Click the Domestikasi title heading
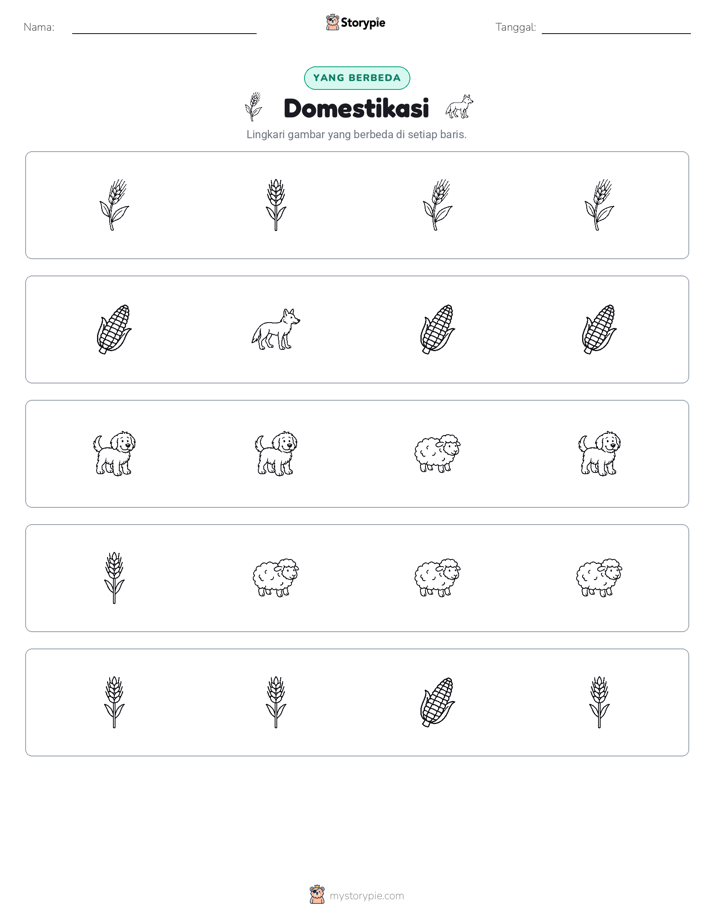This screenshot has width=714, height=924. [x=356, y=108]
